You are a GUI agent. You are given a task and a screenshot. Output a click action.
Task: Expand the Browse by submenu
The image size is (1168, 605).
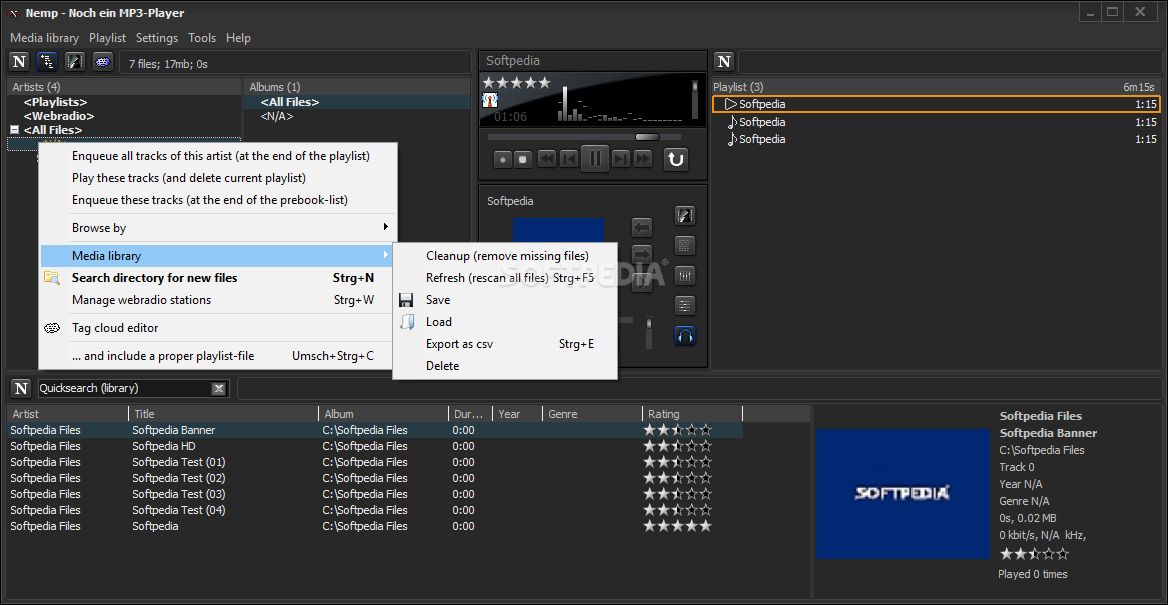(218, 228)
